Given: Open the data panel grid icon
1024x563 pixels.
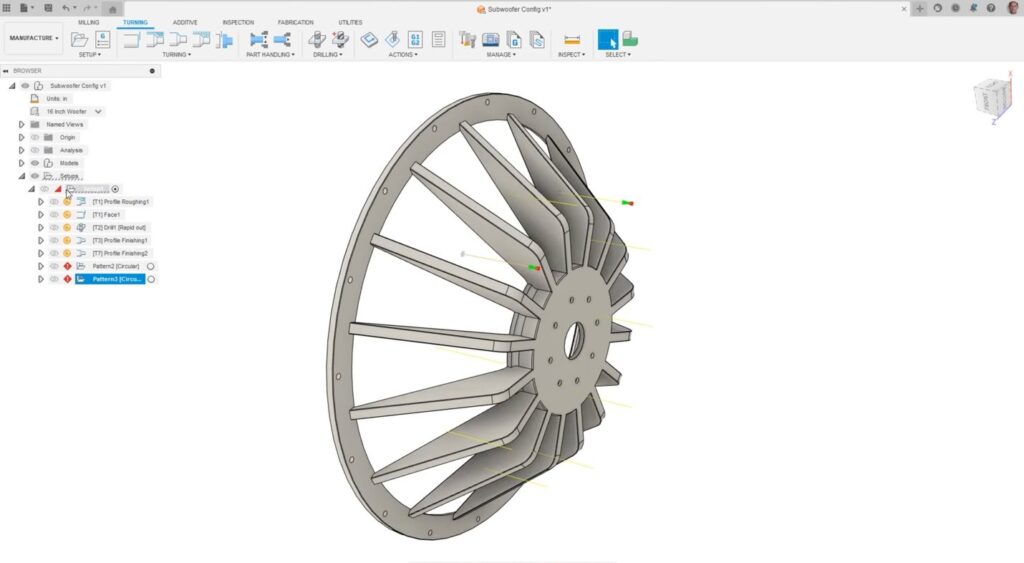Looking at the screenshot, I should [7, 8].
